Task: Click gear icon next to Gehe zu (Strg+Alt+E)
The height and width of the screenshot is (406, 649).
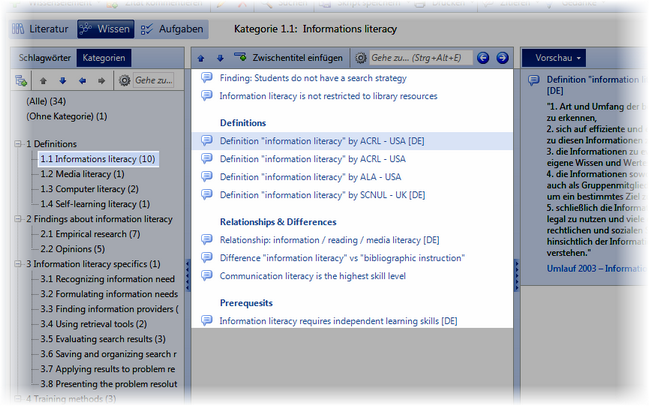Action: (361, 58)
